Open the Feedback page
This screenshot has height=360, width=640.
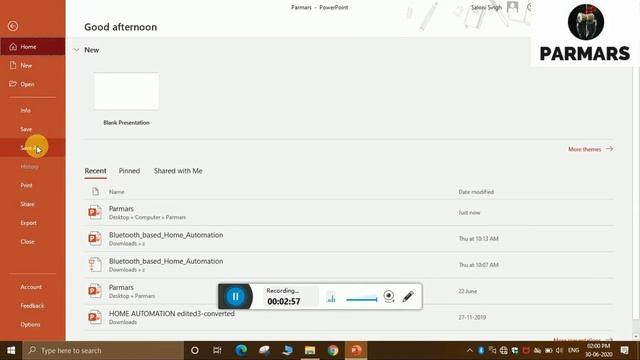click(x=32, y=306)
